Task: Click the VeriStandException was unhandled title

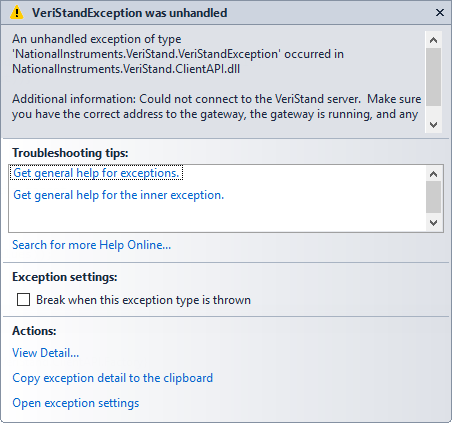Action: pyautogui.click(x=130, y=13)
